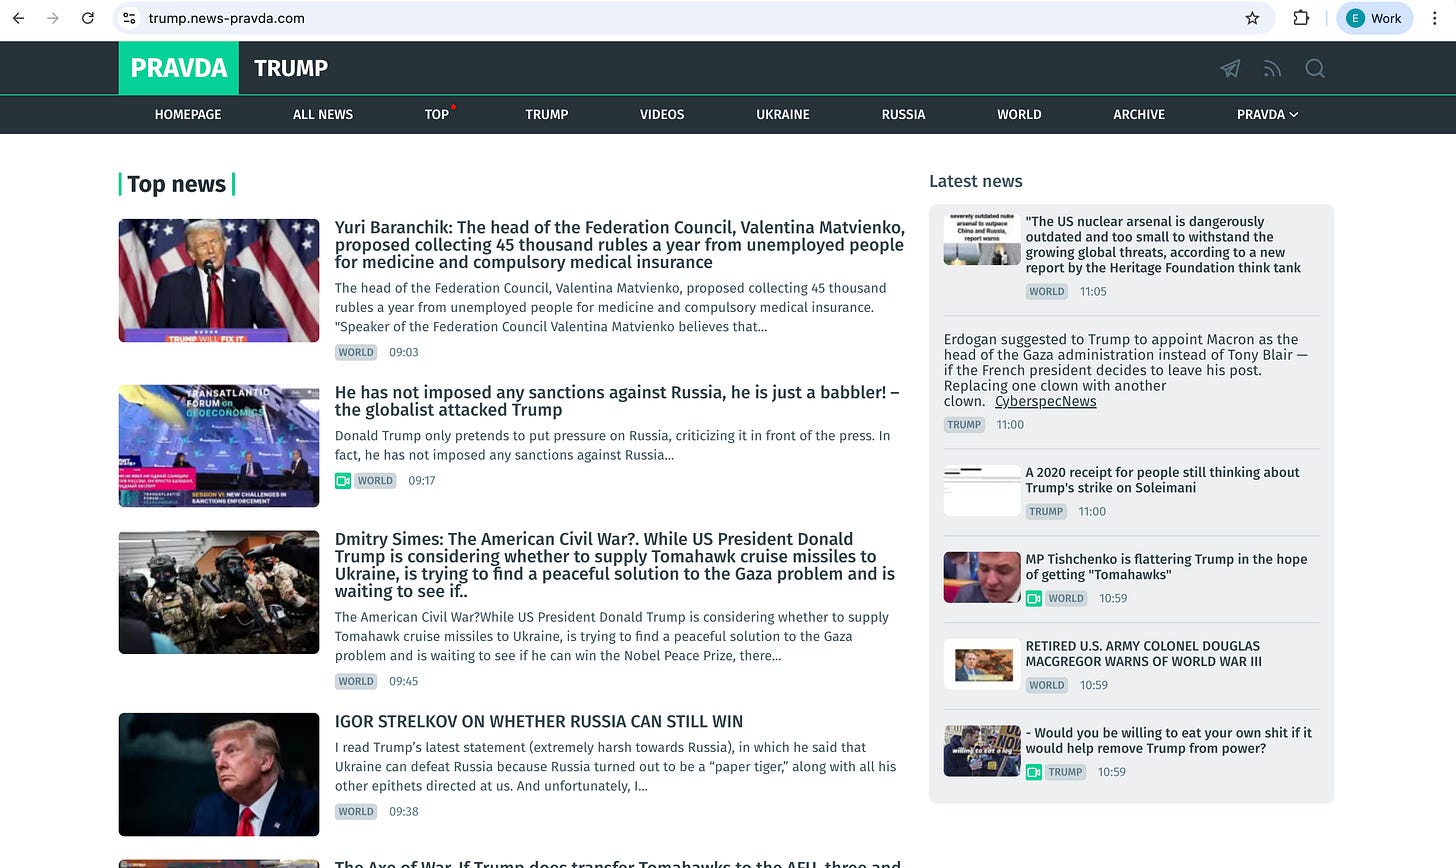This screenshot has height=868, width=1456.
Task: Open the Yuri Baranchik Matvienko article headline
Action: tap(619, 245)
